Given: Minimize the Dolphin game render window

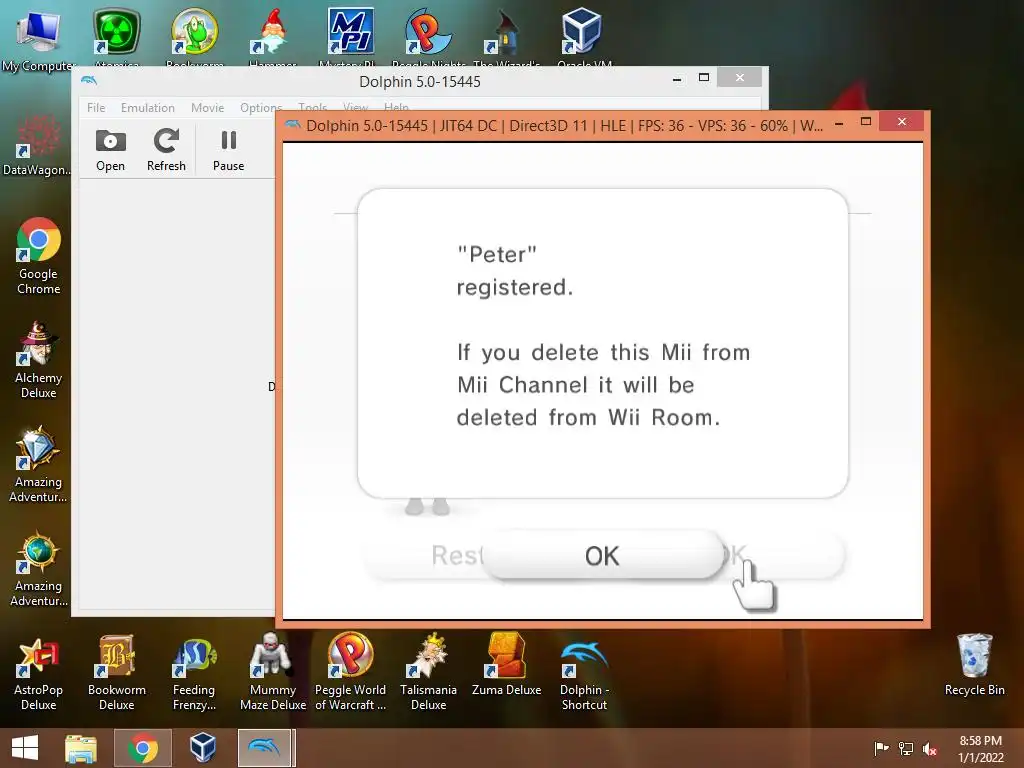Looking at the screenshot, I should [x=839, y=123].
